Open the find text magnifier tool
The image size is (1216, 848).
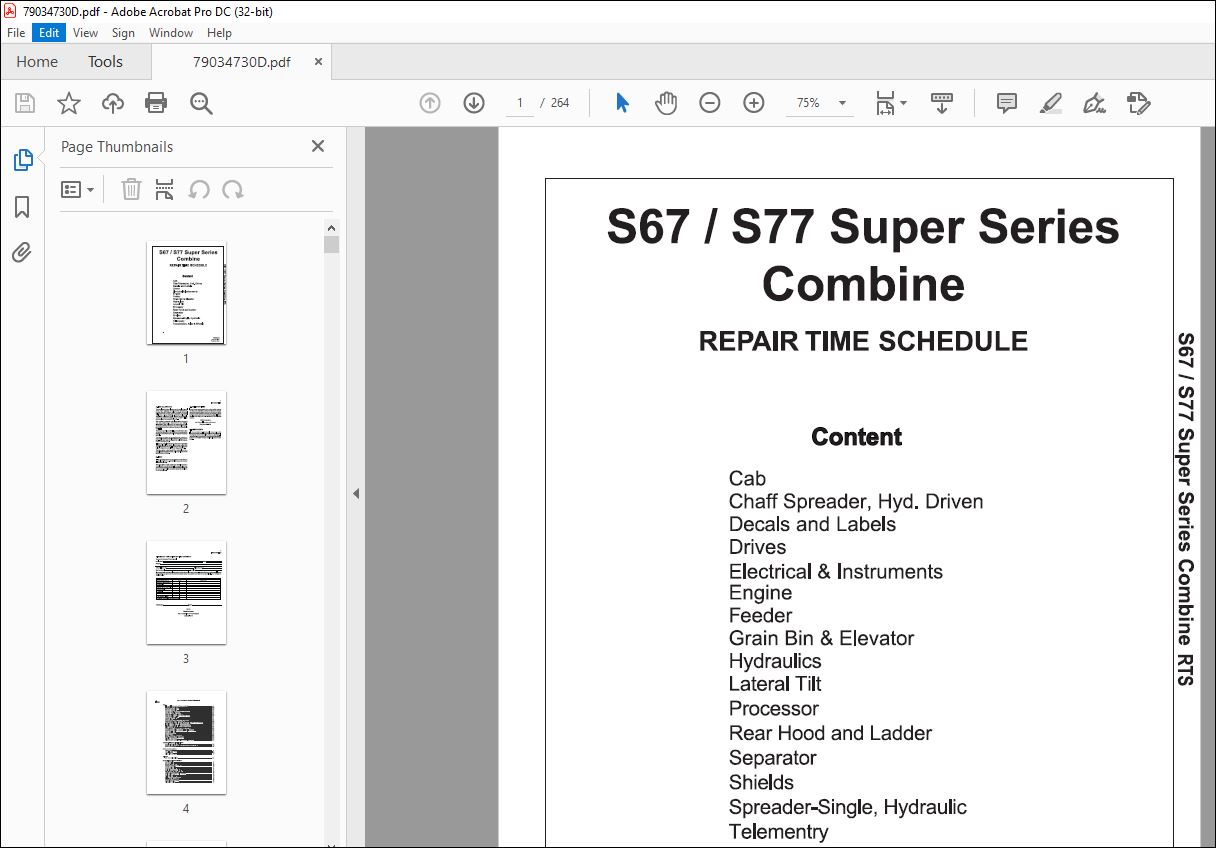201,103
